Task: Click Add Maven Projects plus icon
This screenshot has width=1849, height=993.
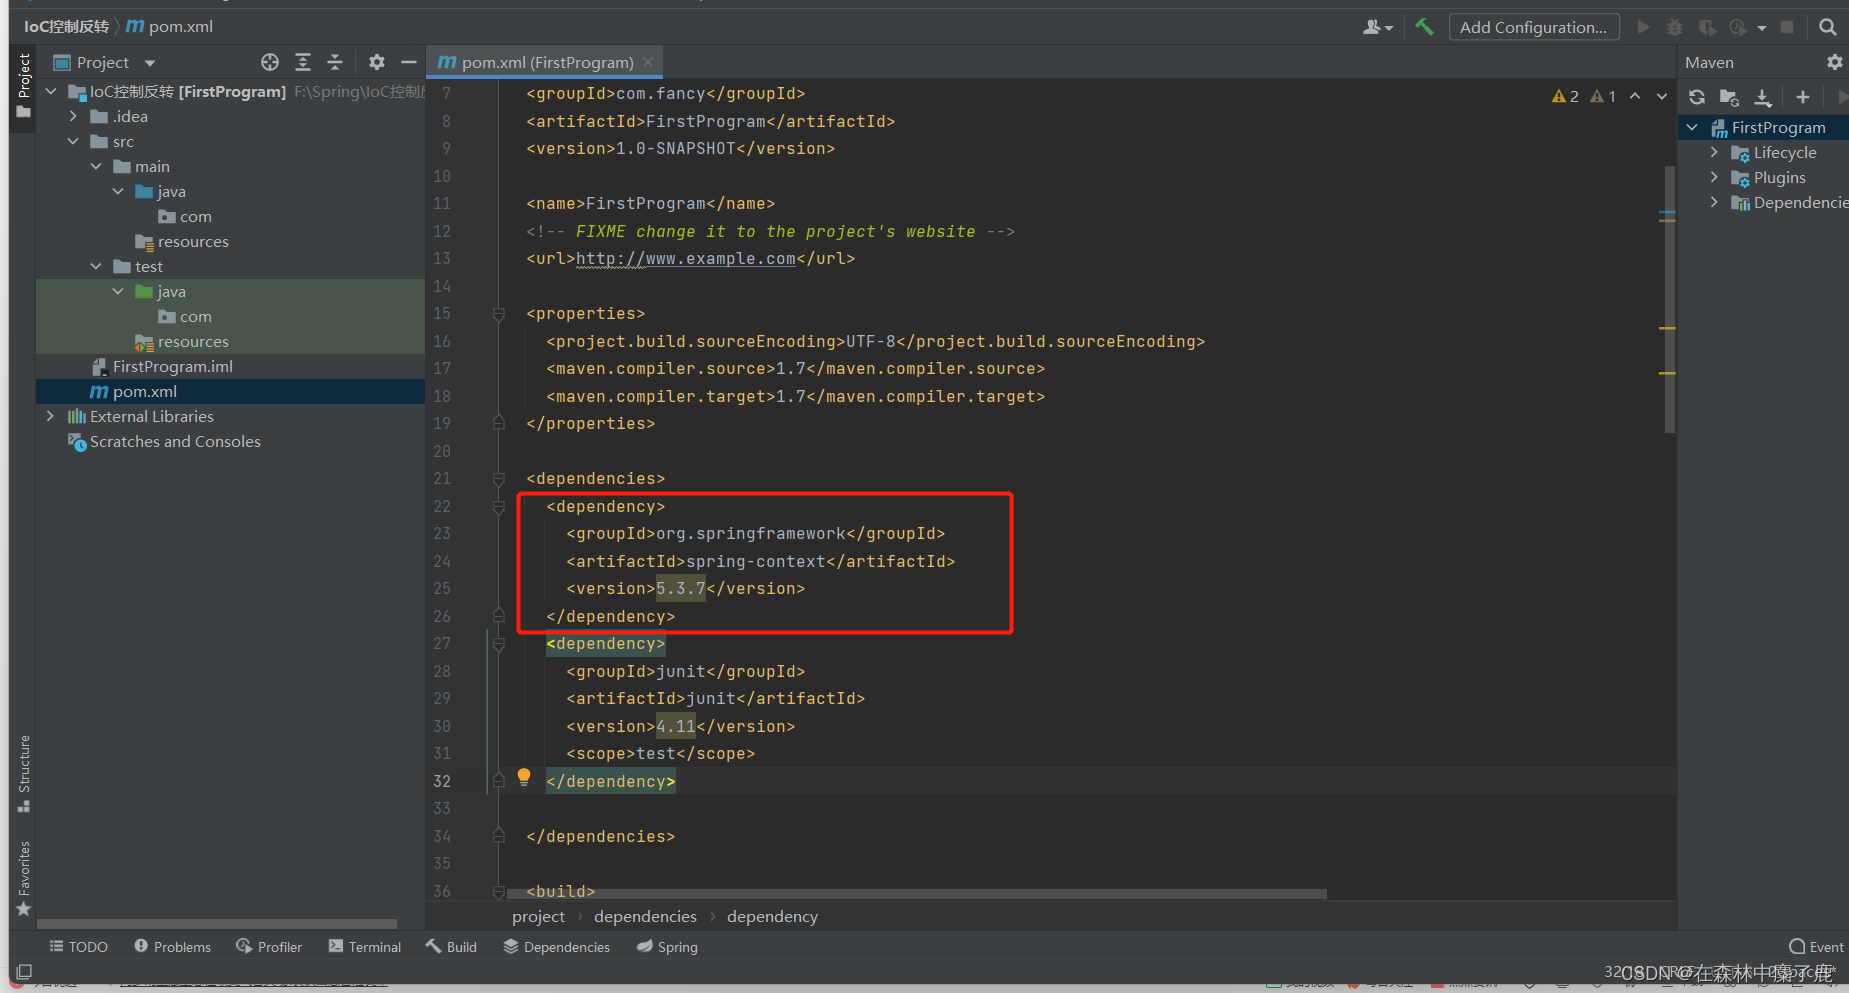Action: pyautogui.click(x=1802, y=97)
